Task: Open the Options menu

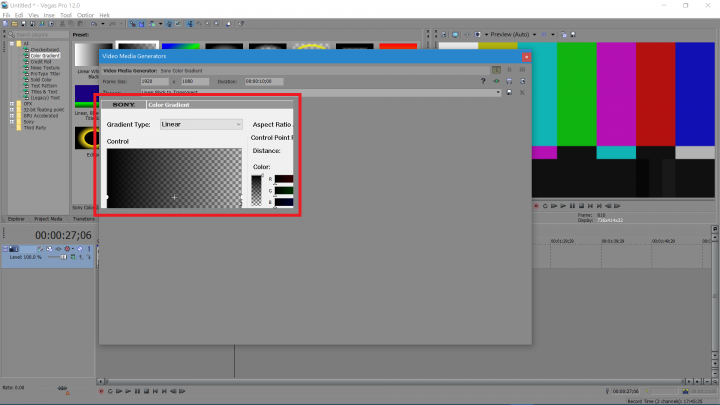Action: pyautogui.click(x=85, y=15)
